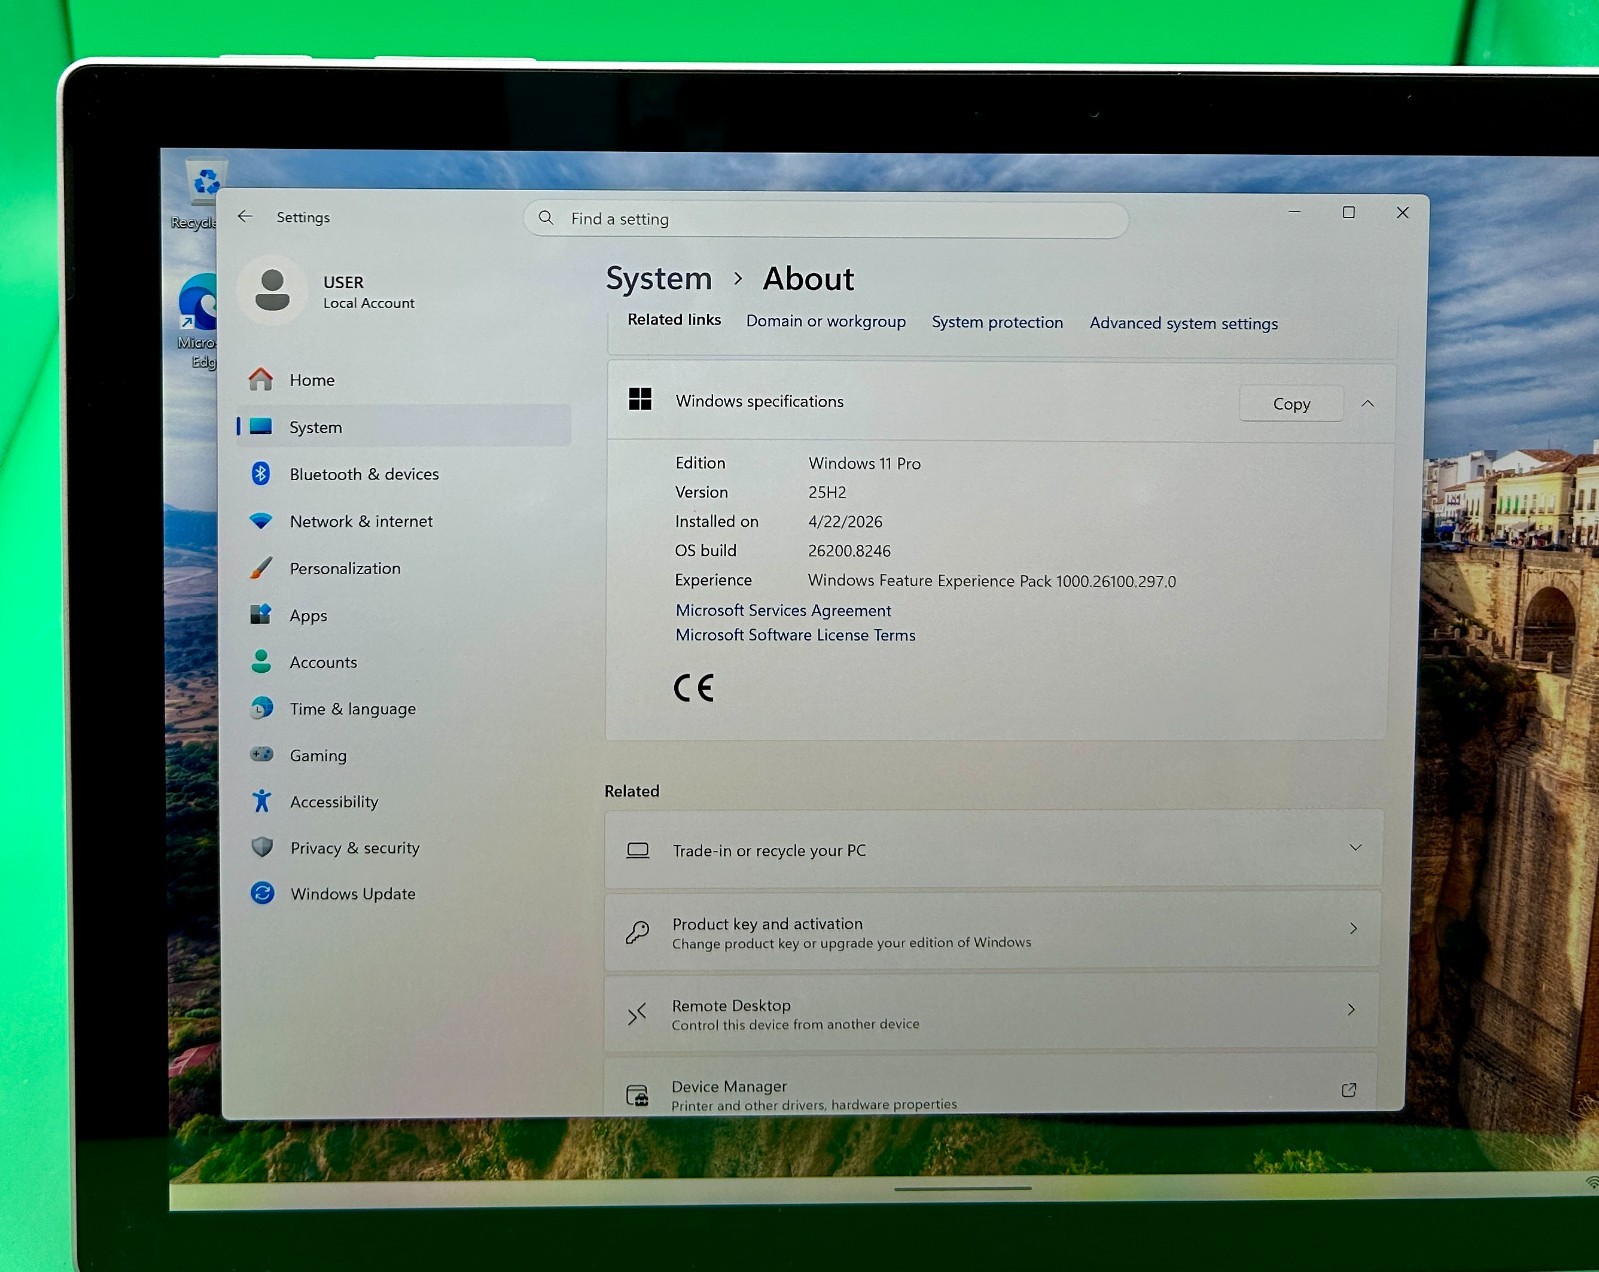Image resolution: width=1599 pixels, height=1272 pixels.
Task: Click the OS build 26200.8246 value
Action: [849, 551]
